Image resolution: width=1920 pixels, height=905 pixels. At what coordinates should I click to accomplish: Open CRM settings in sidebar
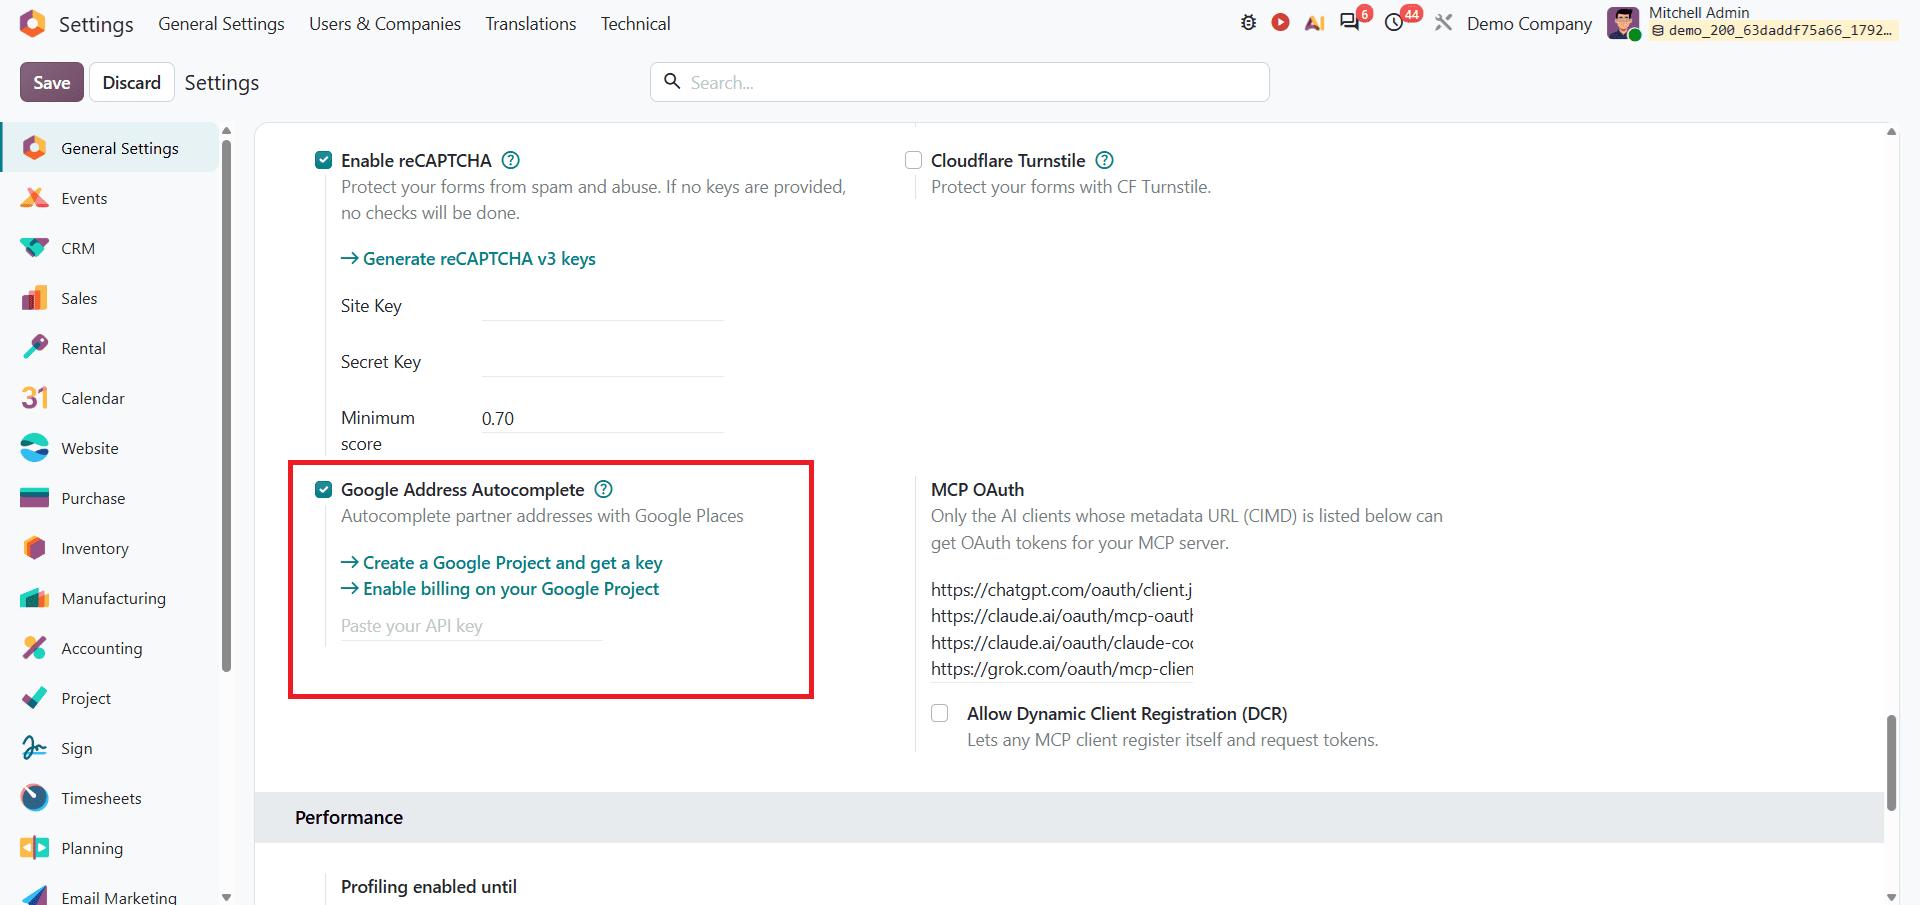pos(109,248)
